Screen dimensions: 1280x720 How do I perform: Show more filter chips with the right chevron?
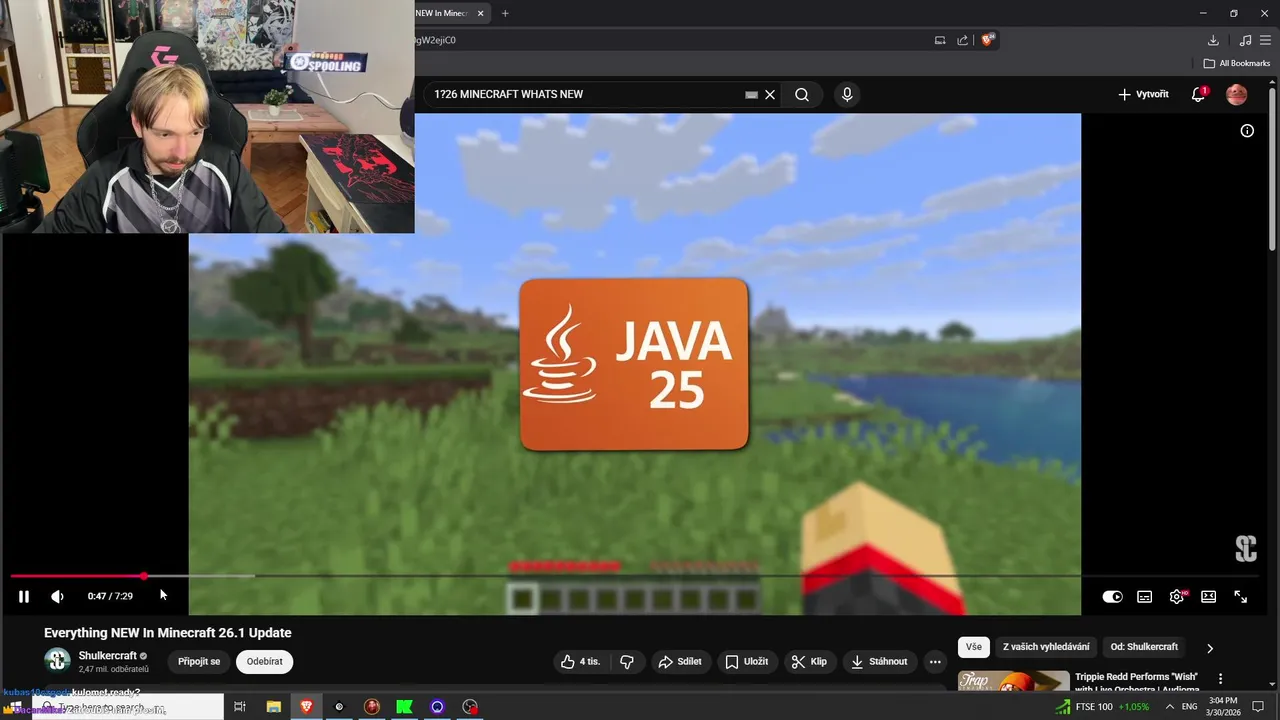coord(1210,648)
